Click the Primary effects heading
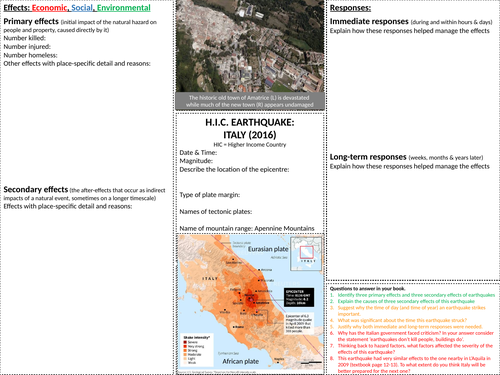This screenshot has height=375, width=500. click(31, 21)
